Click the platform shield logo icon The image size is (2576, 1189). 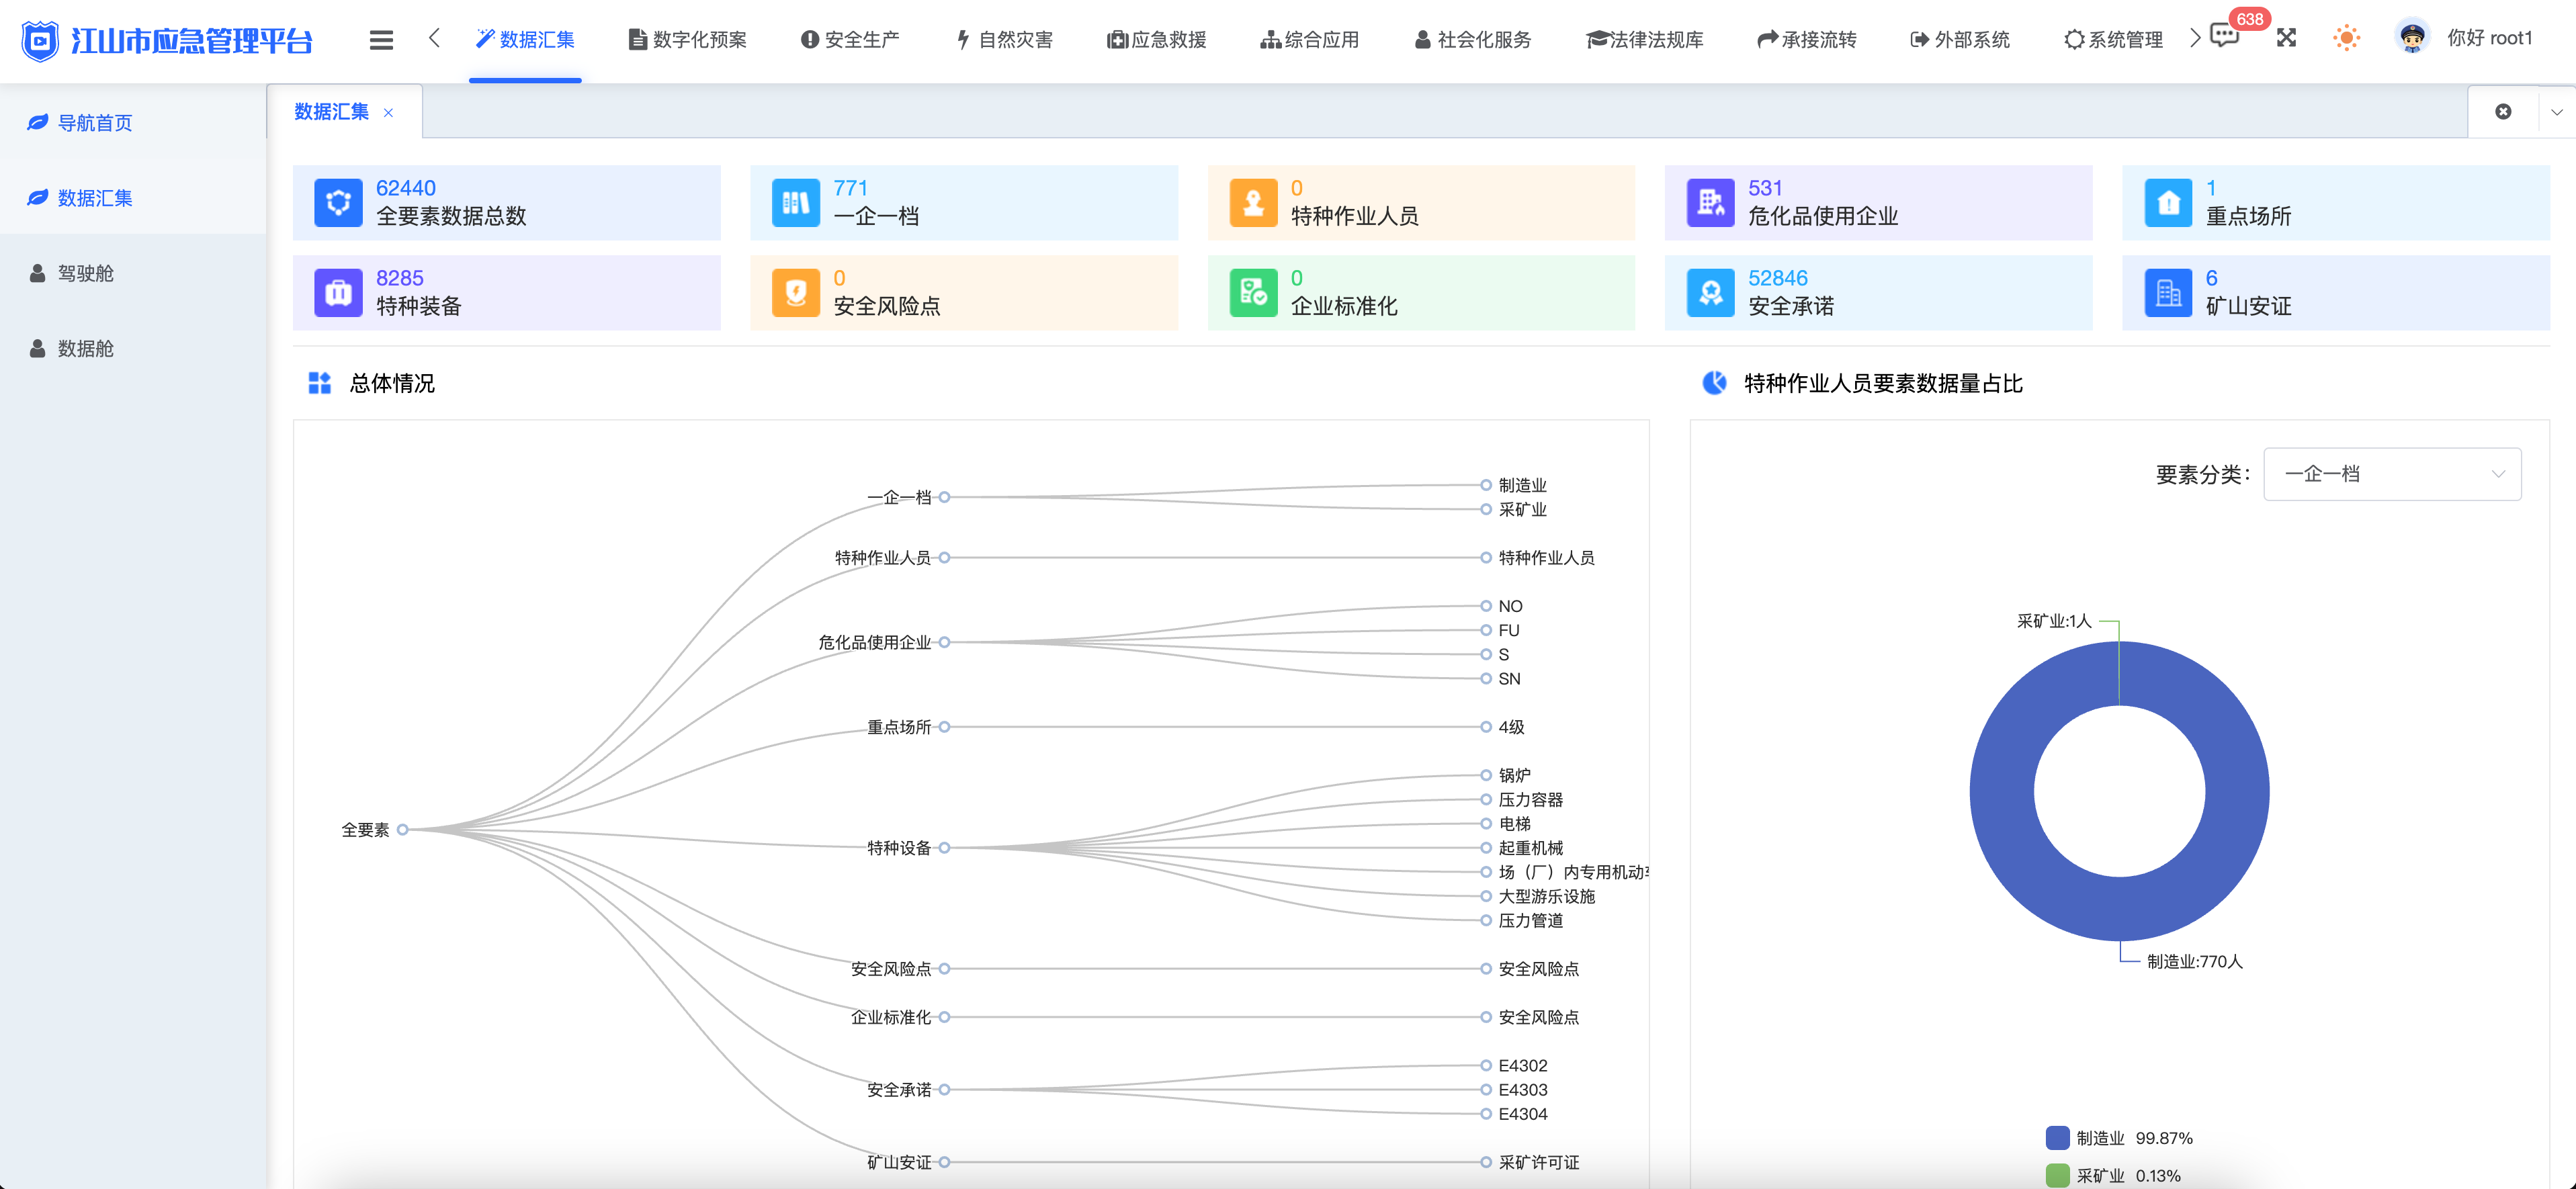40,40
